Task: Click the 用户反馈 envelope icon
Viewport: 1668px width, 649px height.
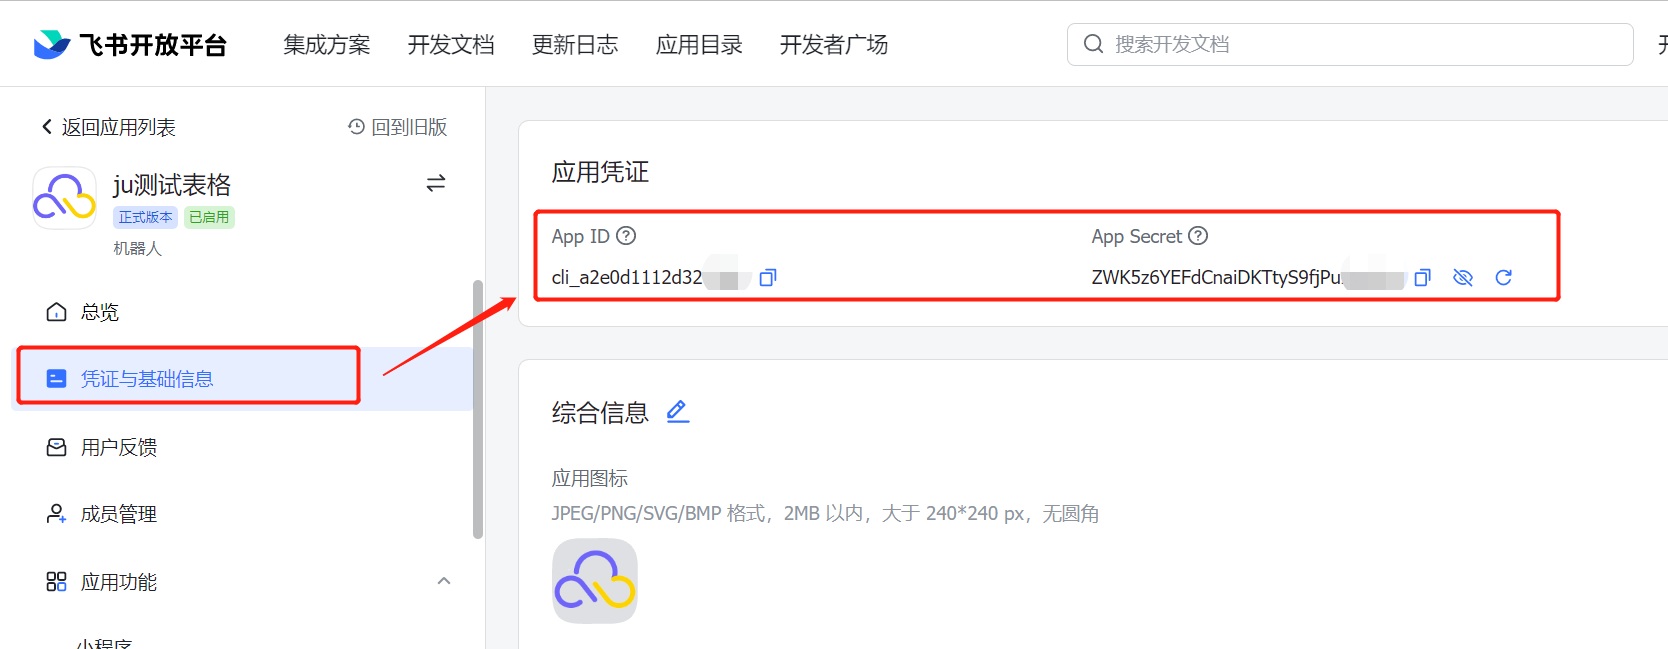Action: (x=57, y=447)
